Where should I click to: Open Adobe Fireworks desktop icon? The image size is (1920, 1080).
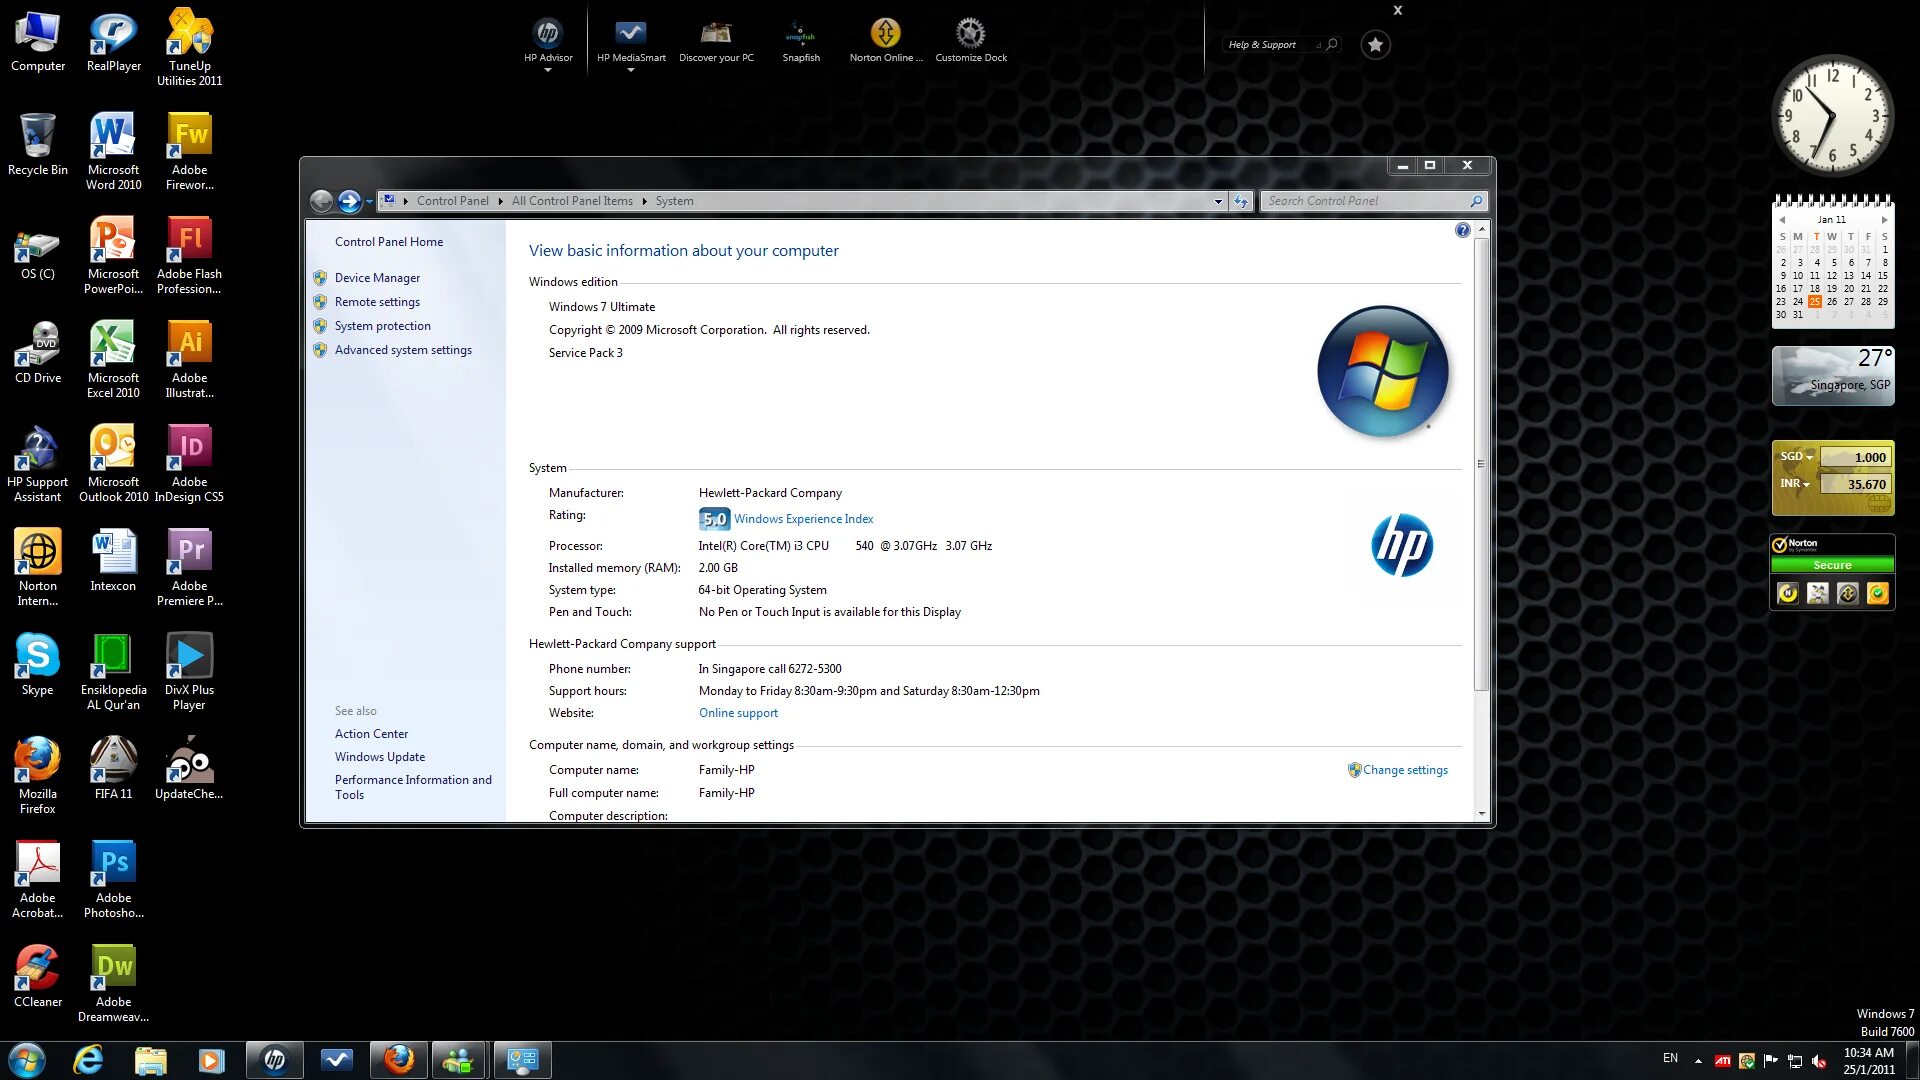pos(189,150)
